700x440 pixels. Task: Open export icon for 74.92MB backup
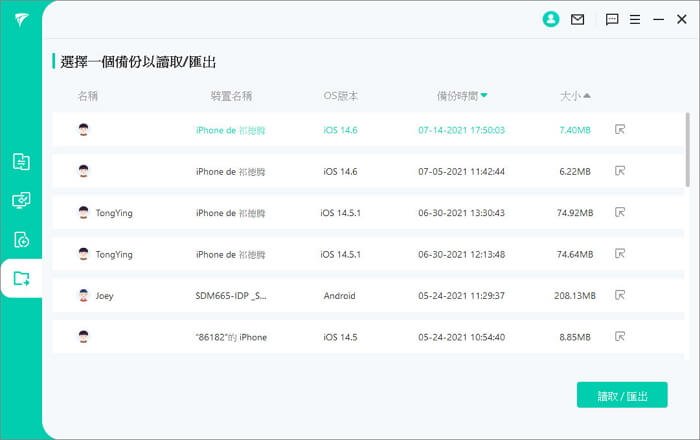(620, 212)
